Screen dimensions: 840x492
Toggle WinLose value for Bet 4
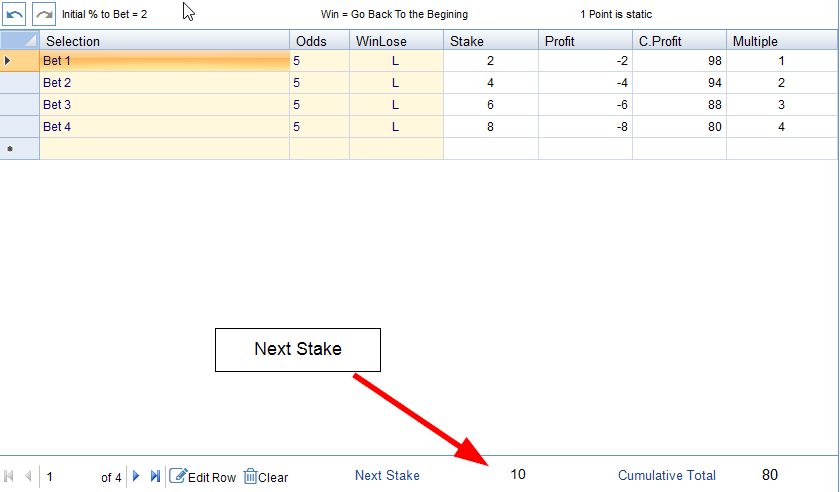396,127
